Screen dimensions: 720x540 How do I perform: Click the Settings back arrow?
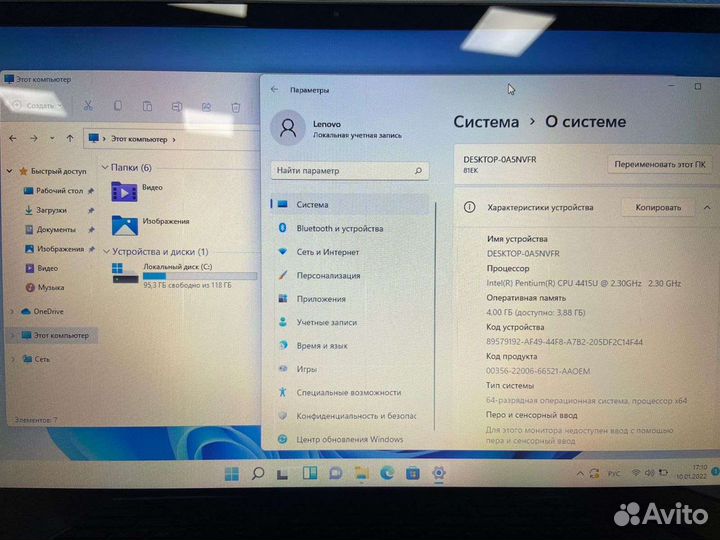click(x=275, y=89)
